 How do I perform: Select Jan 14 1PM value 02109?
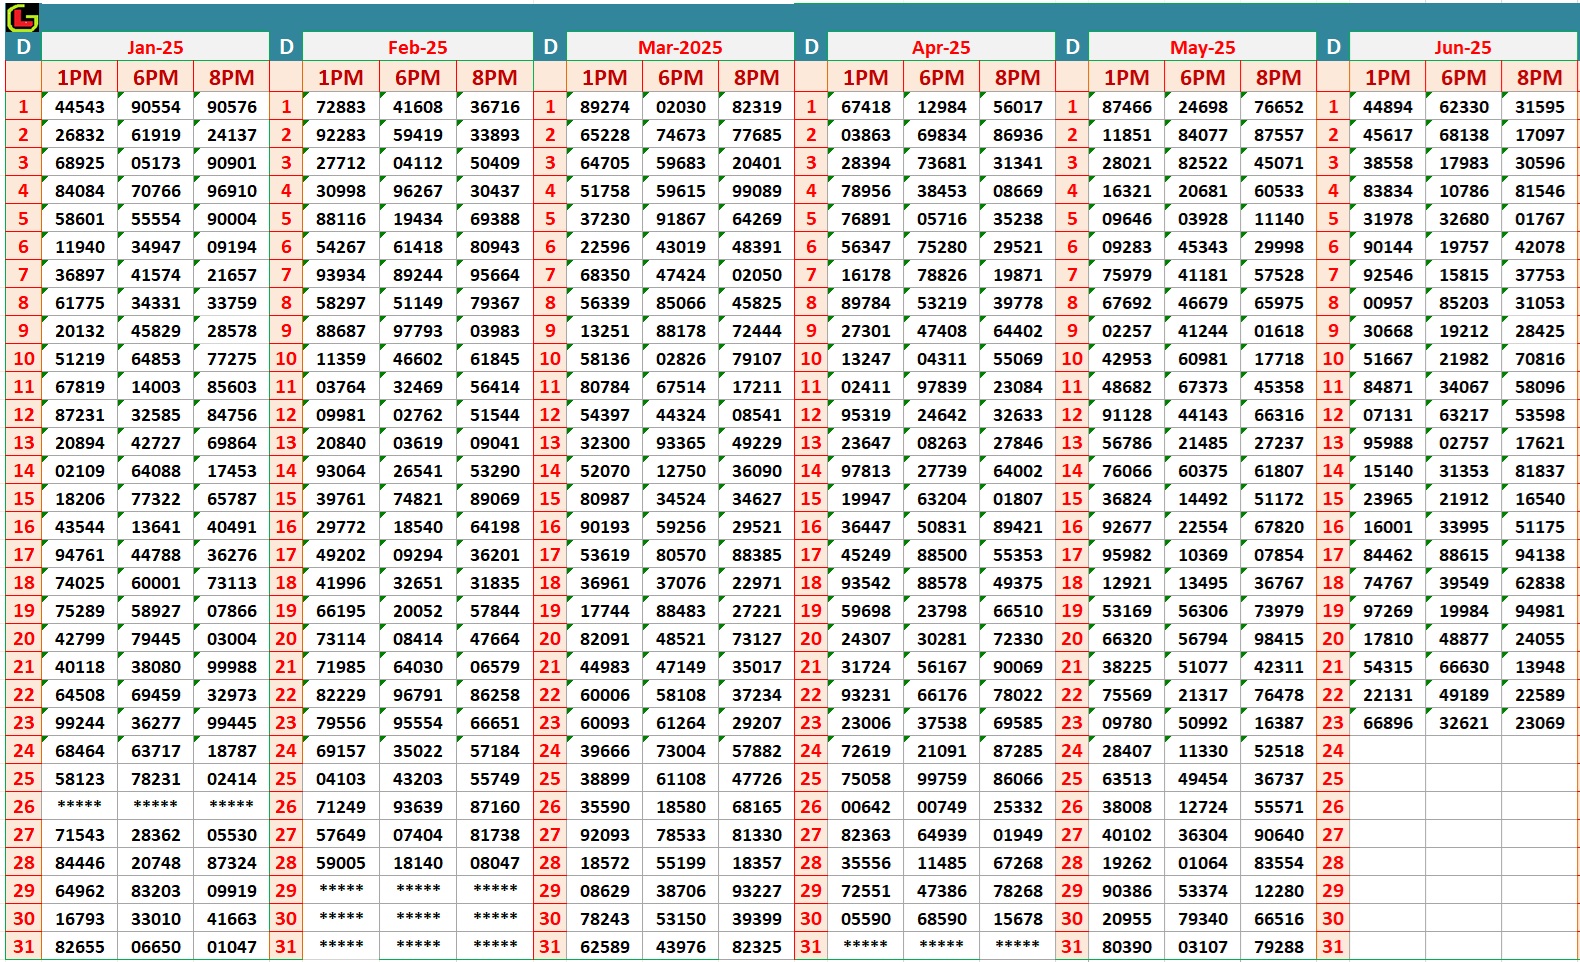click(x=80, y=470)
